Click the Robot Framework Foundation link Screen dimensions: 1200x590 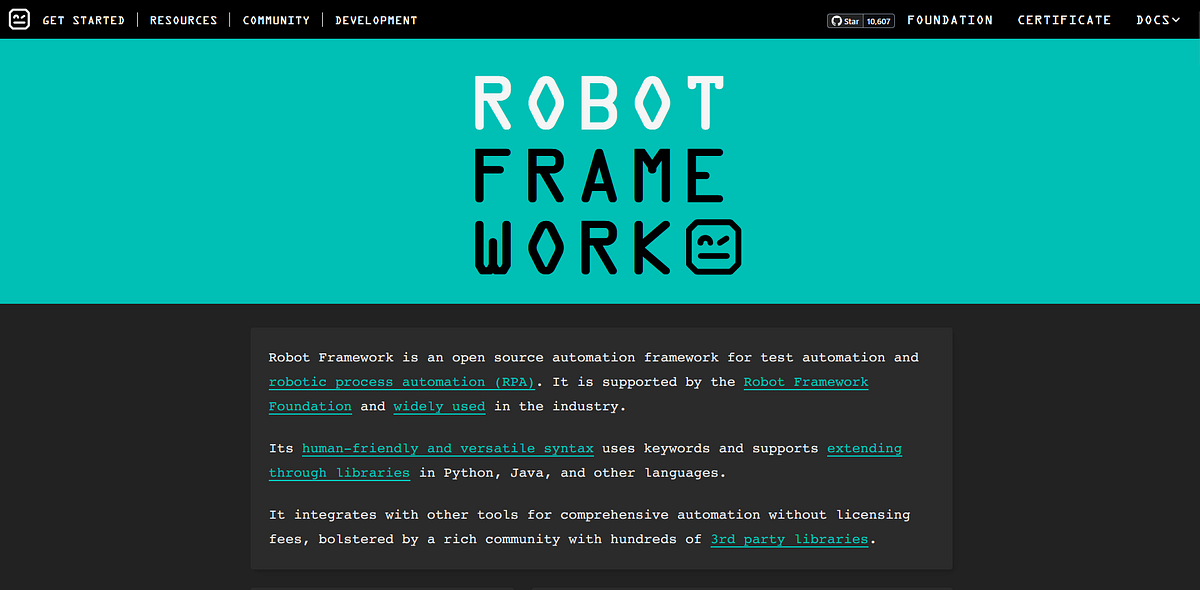click(x=806, y=382)
